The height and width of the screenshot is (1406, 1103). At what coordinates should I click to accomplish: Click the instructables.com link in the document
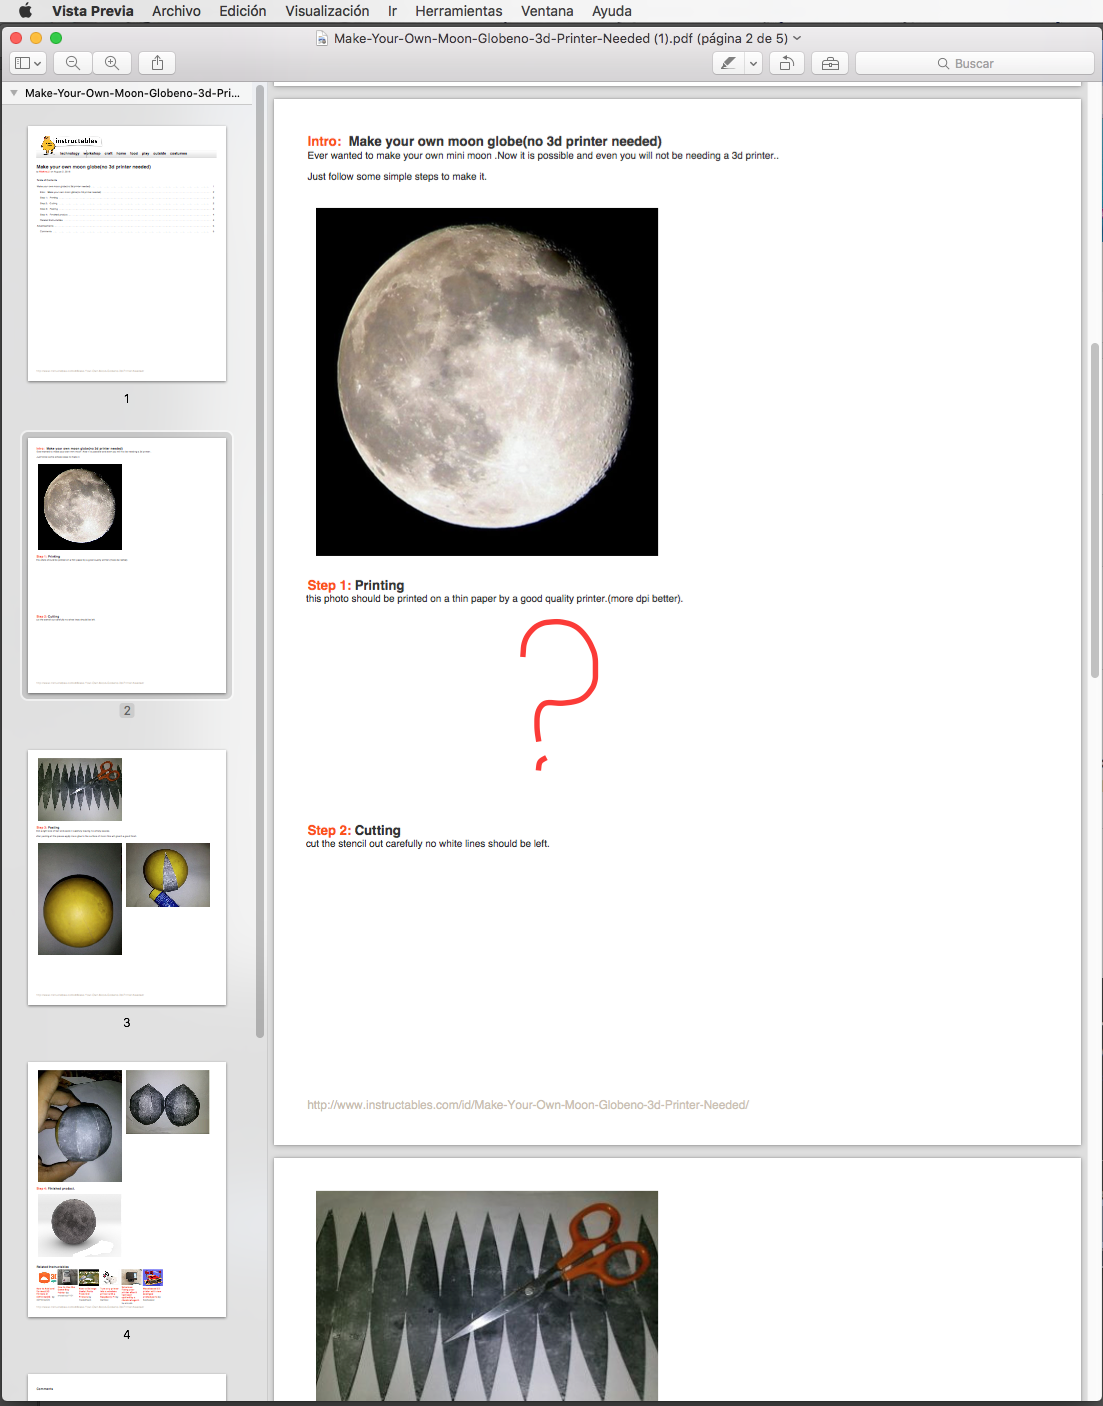pyautogui.click(x=527, y=1104)
